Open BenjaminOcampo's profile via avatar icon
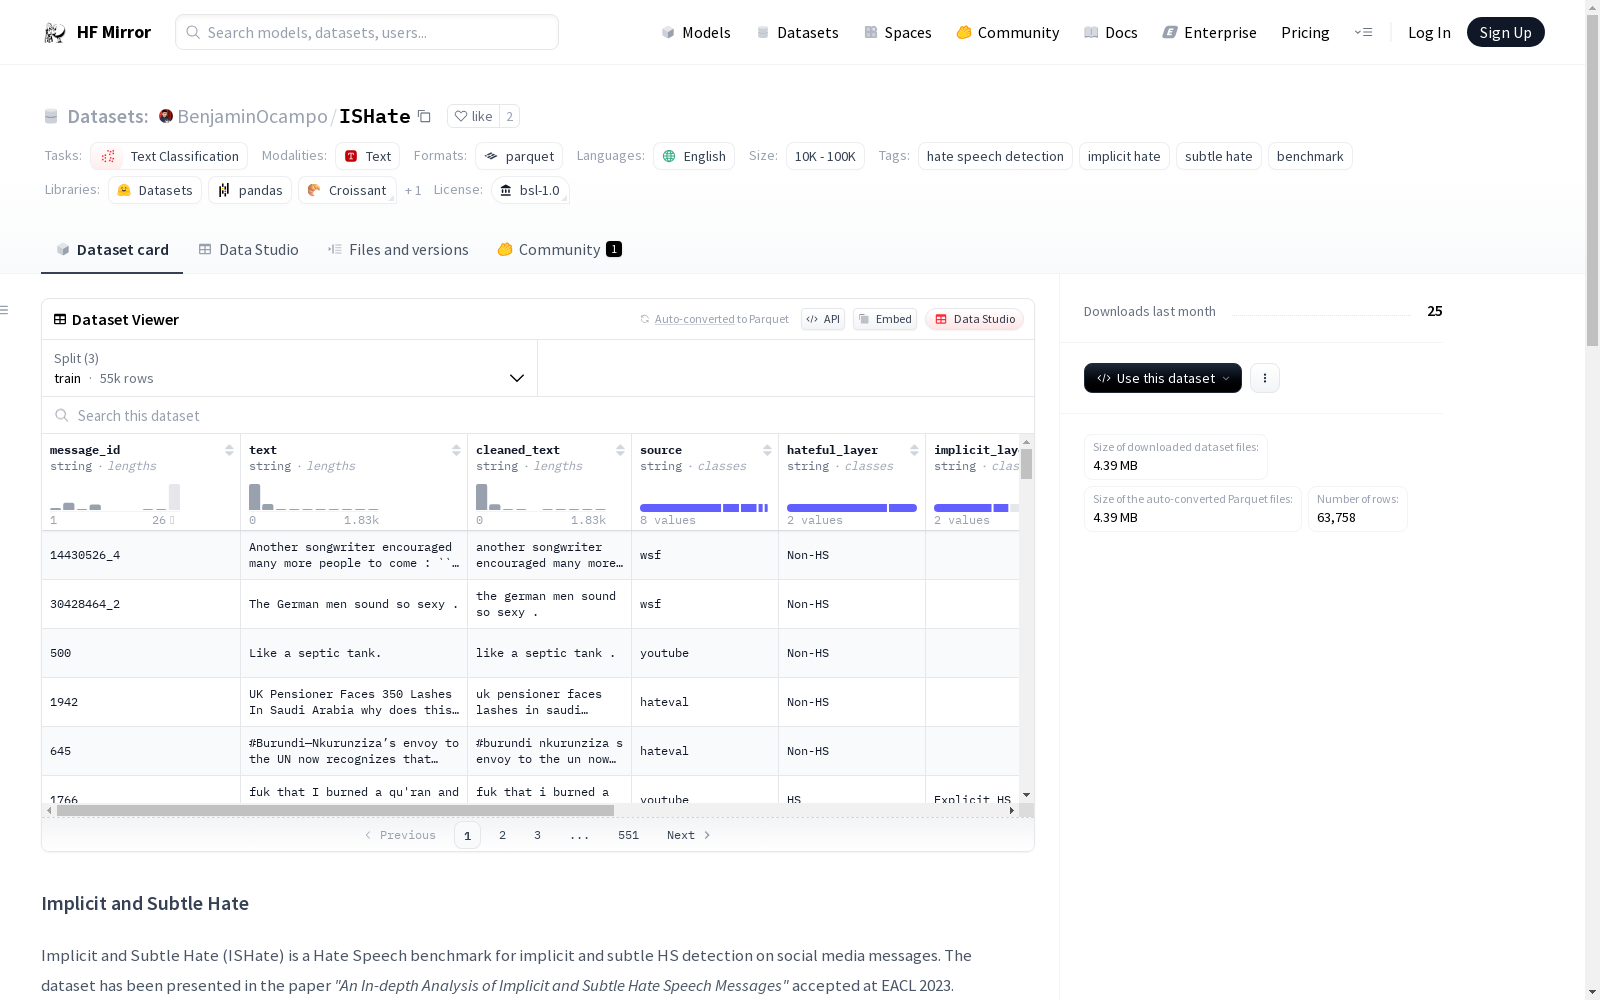Screen dimensions: 1600x1000 (166, 116)
